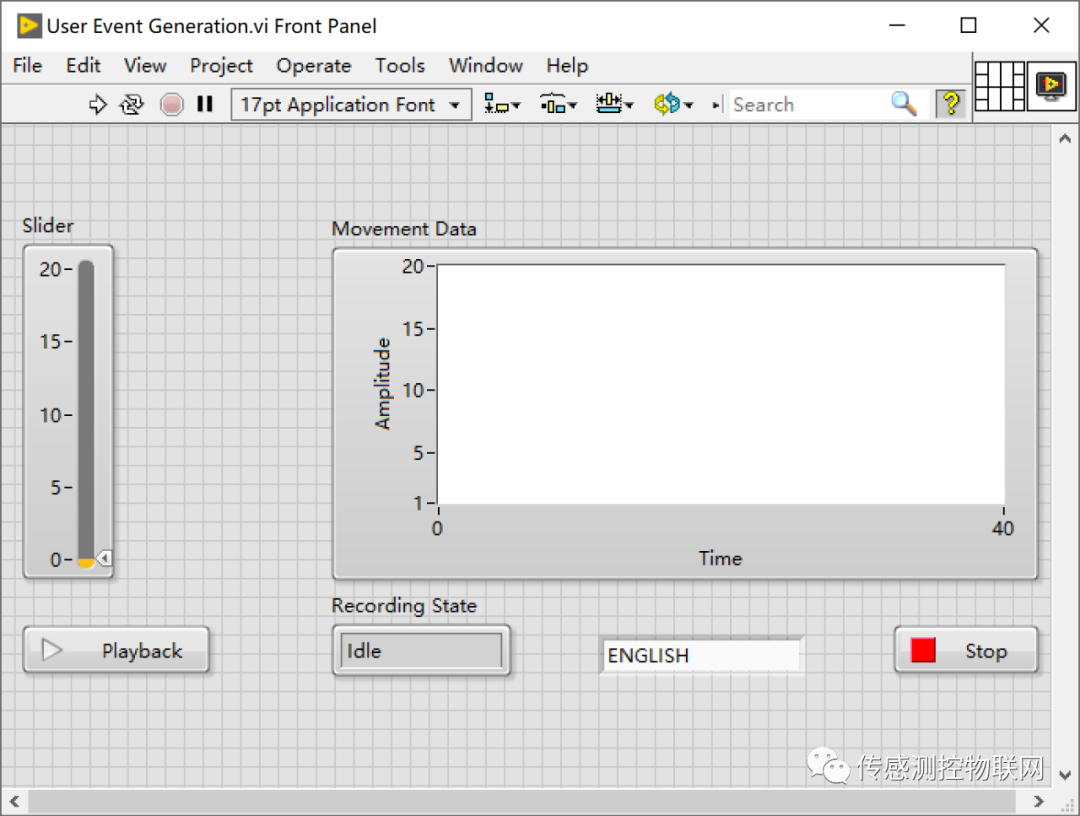The width and height of the screenshot is (1080, 816).
Task: Click the magnifying glass search icon
Action: [x=904, y=104]
